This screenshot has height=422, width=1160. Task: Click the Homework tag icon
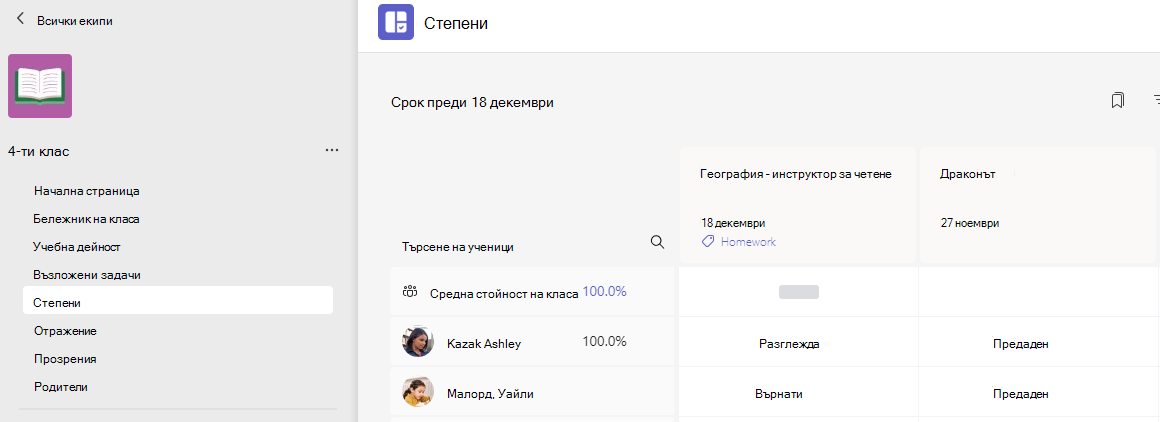point(708,242)
